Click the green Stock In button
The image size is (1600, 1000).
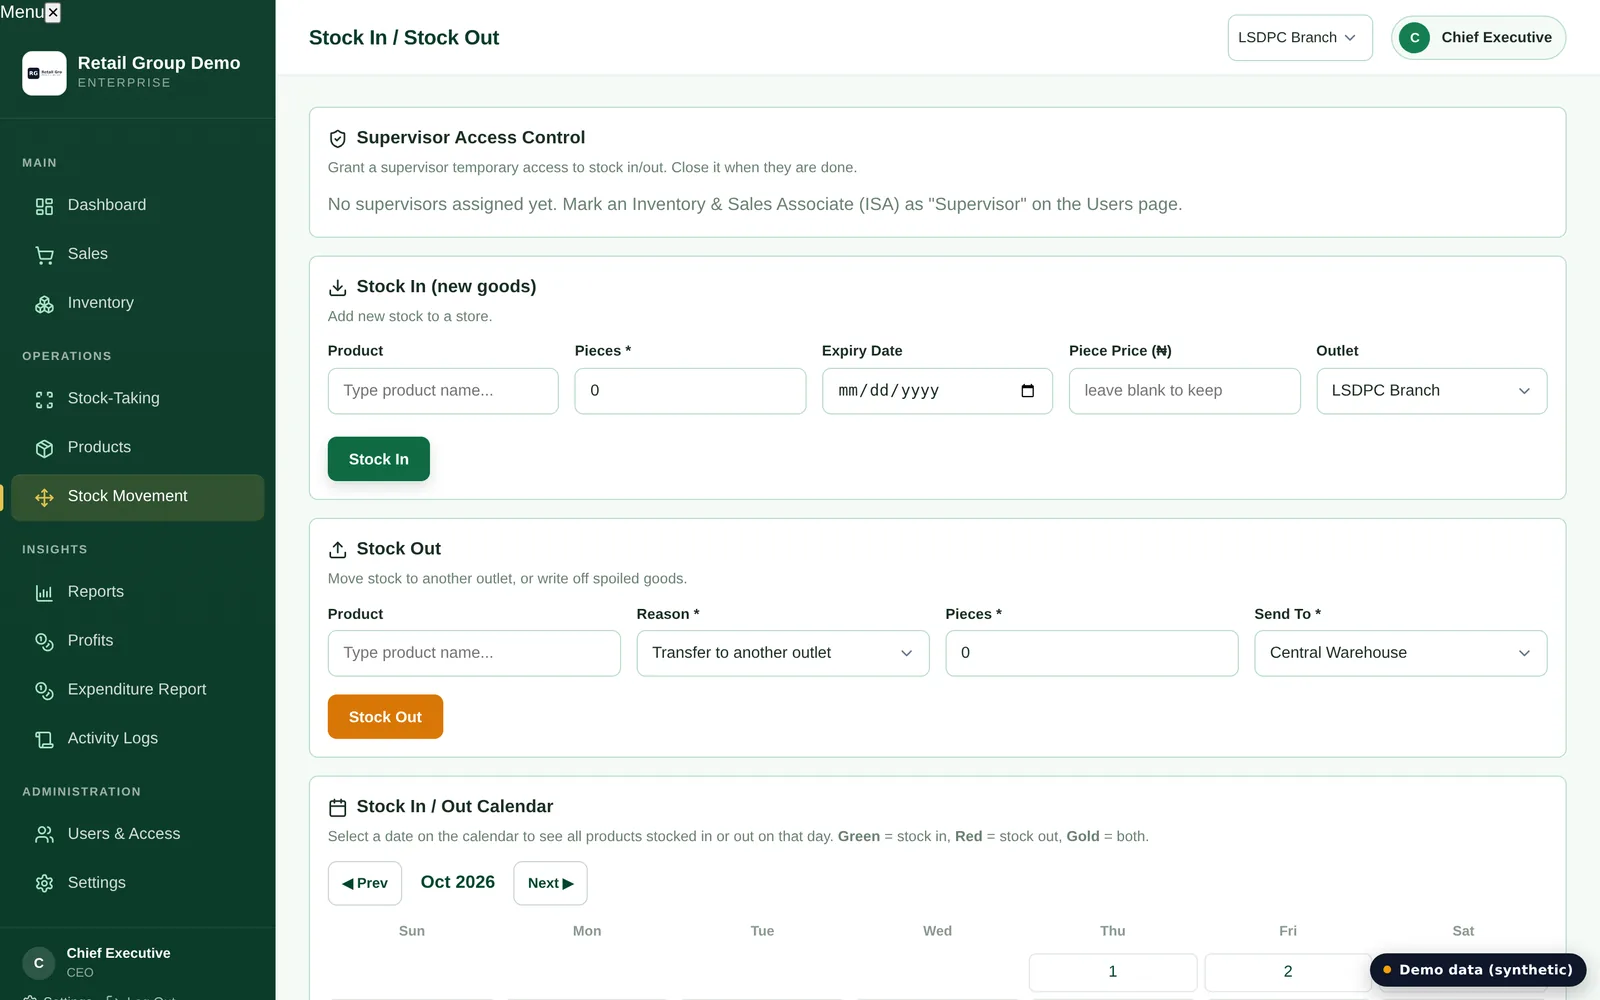click(379, 459)
